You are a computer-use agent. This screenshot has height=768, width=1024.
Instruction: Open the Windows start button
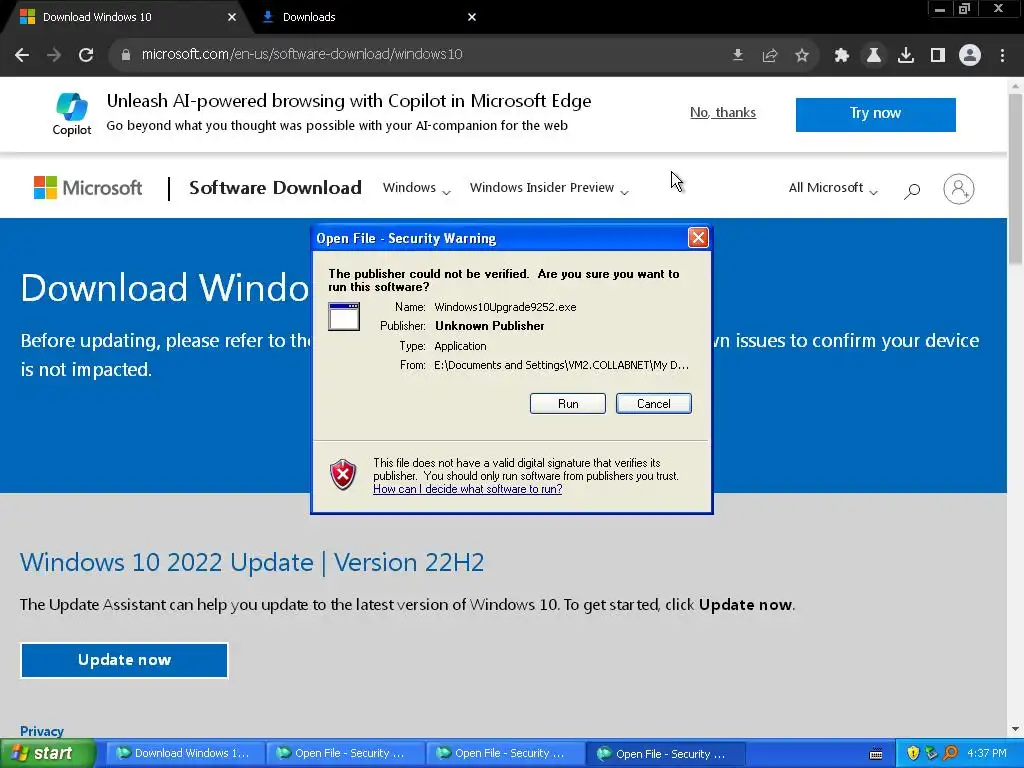pyautogui.click(x=48, y=753)
